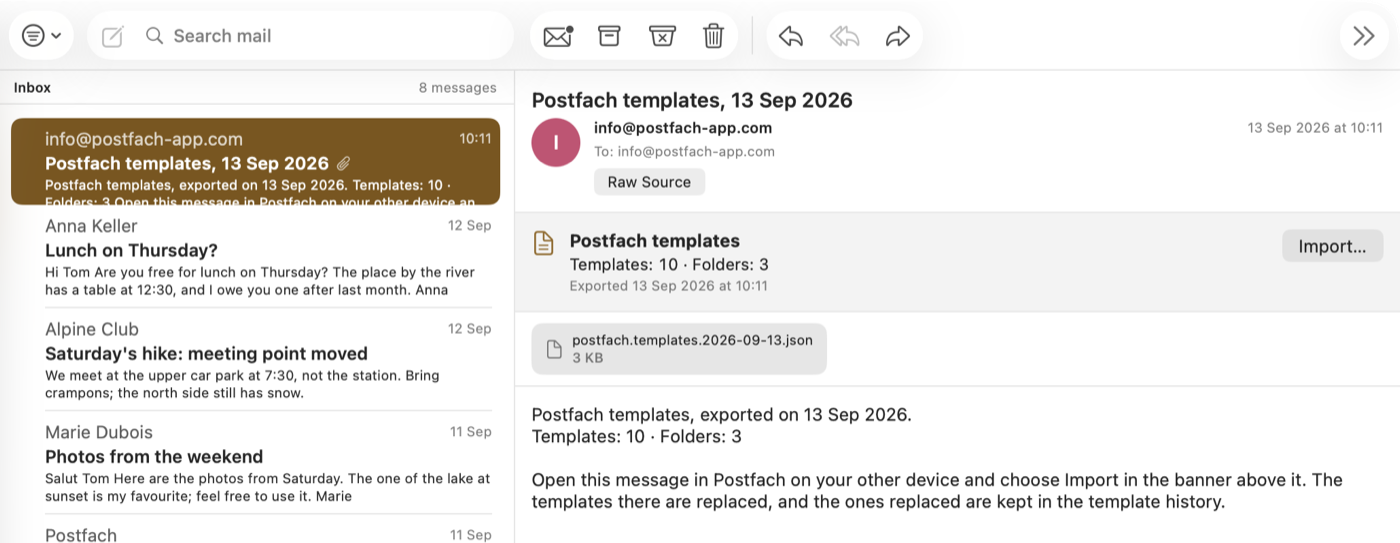This screenshot has height=543, width=1400.
Task: Click the Import... button
Action: tap(1332, 246)
